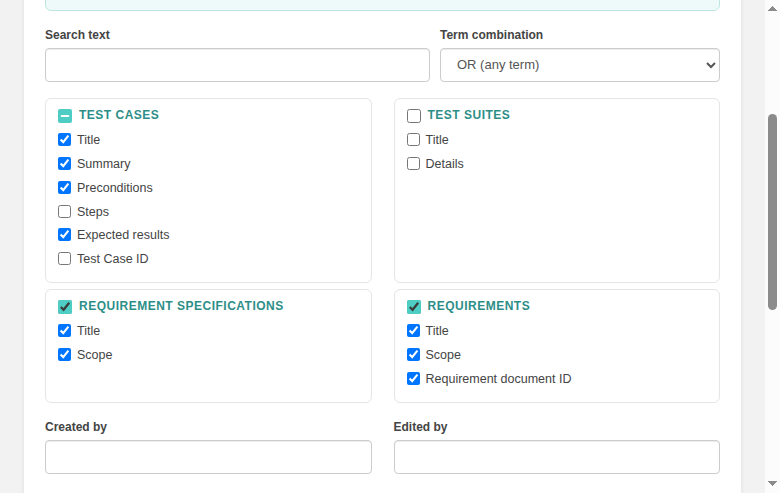Click the REQUIREMENT SPECIFICATIONS heading label

click(x=181, y=306)
